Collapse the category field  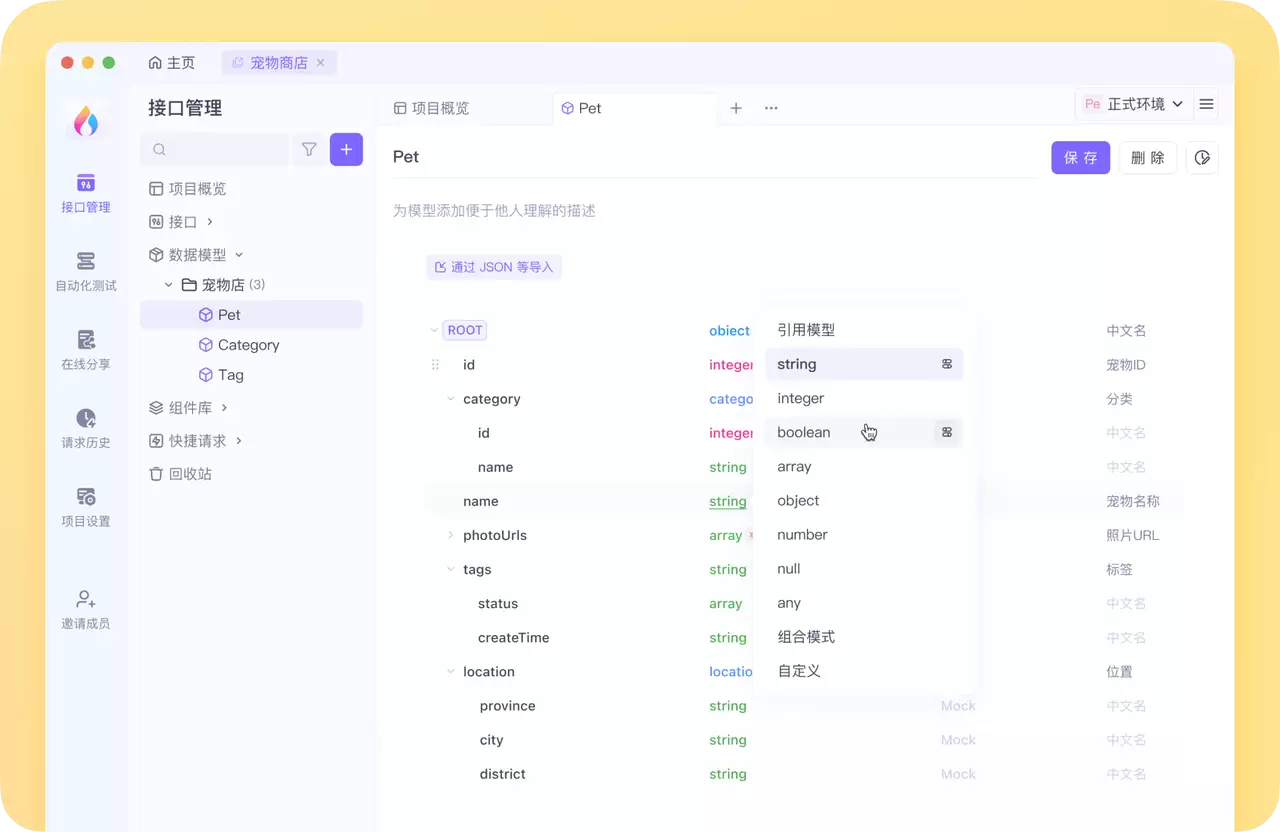(451, 399)
